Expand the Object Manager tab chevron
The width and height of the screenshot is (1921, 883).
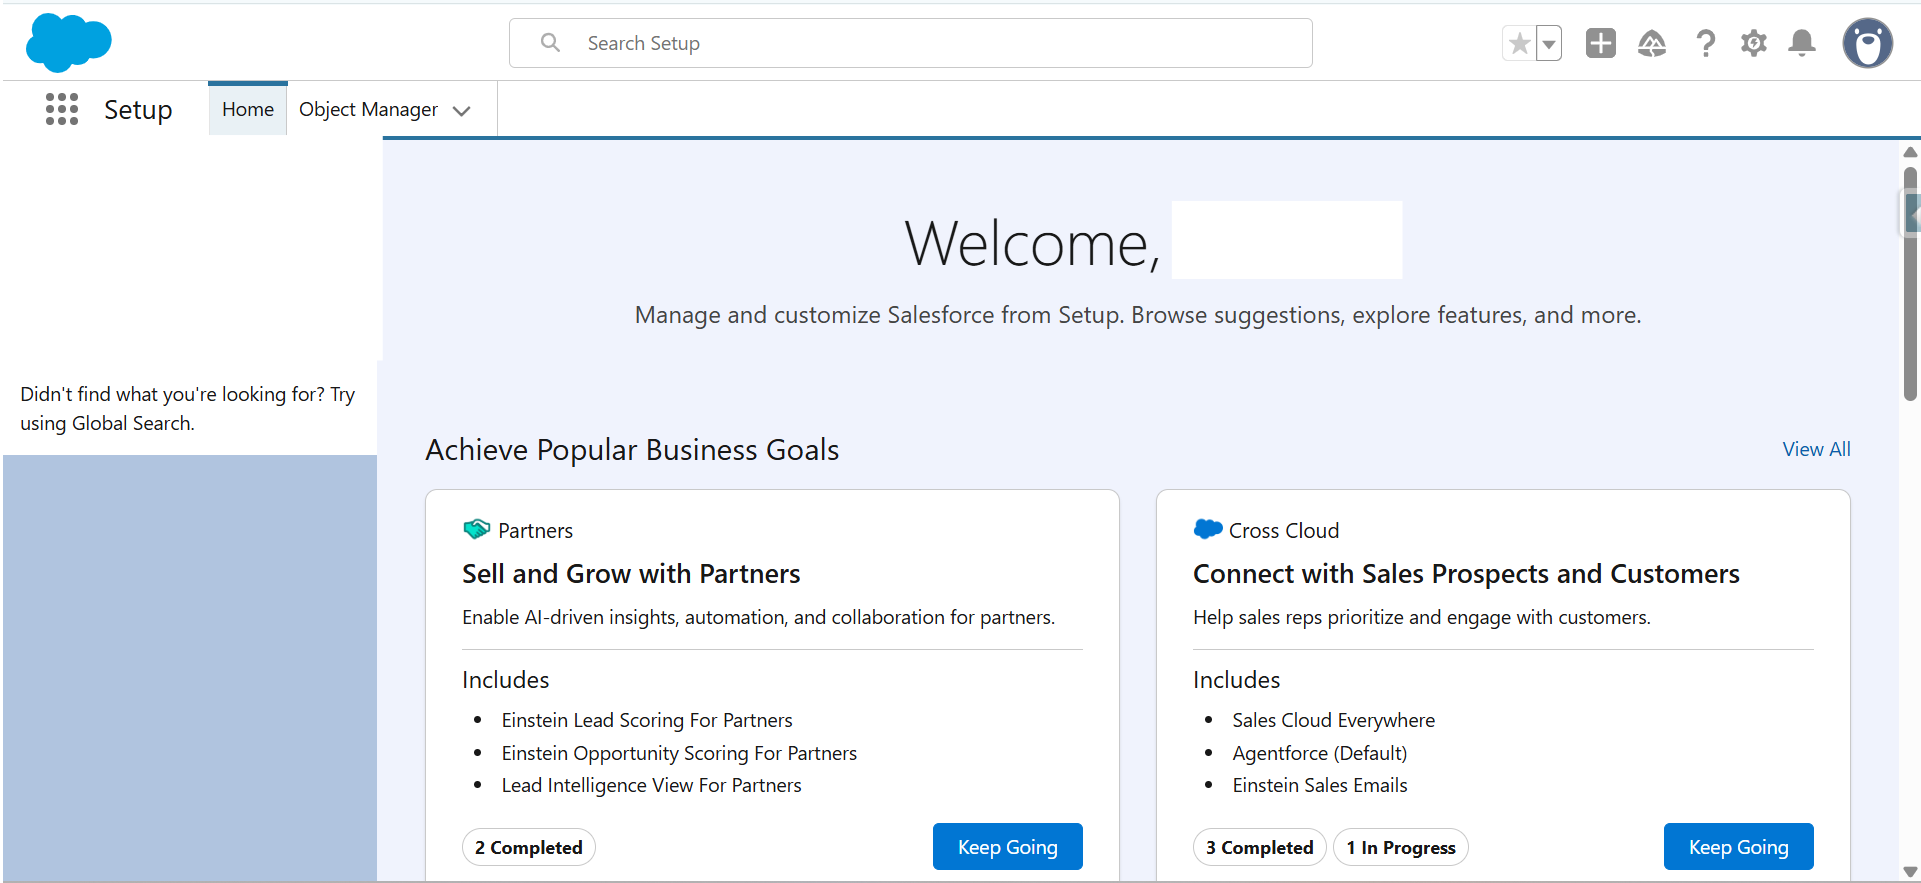[462, 111]
